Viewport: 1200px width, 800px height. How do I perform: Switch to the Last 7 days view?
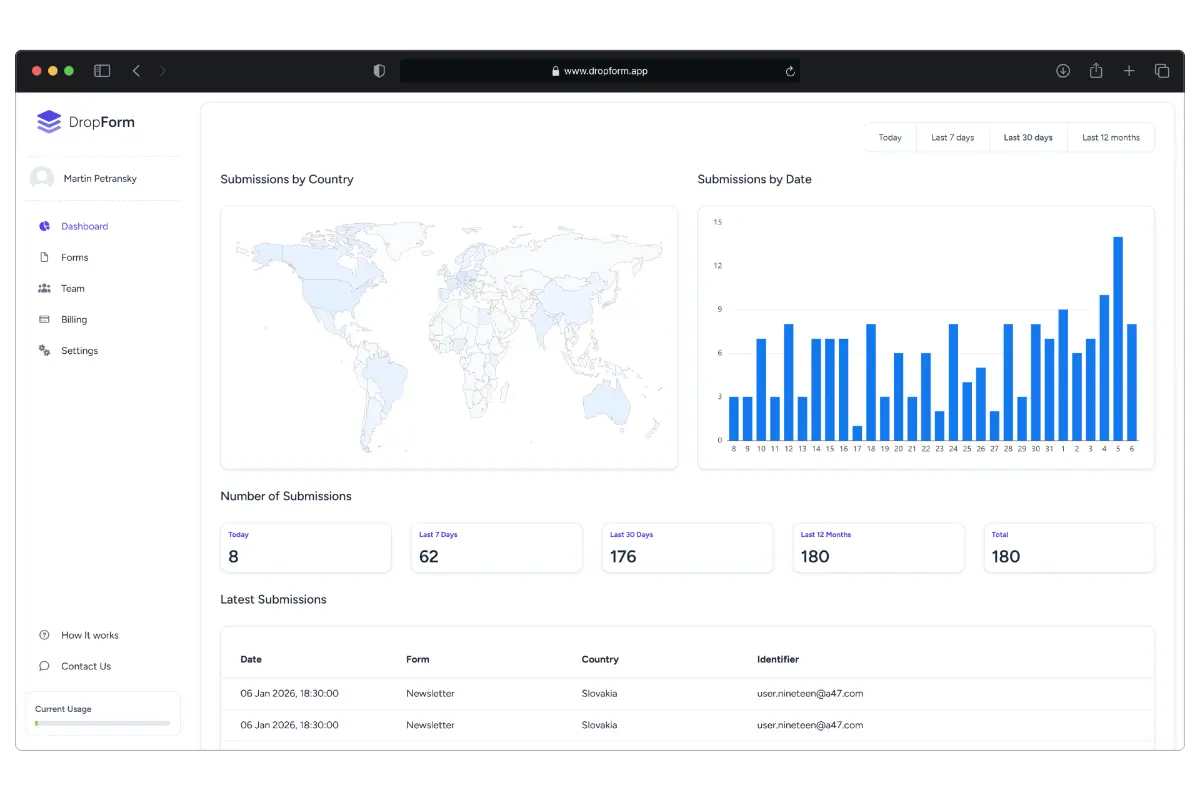click(952, 137)
